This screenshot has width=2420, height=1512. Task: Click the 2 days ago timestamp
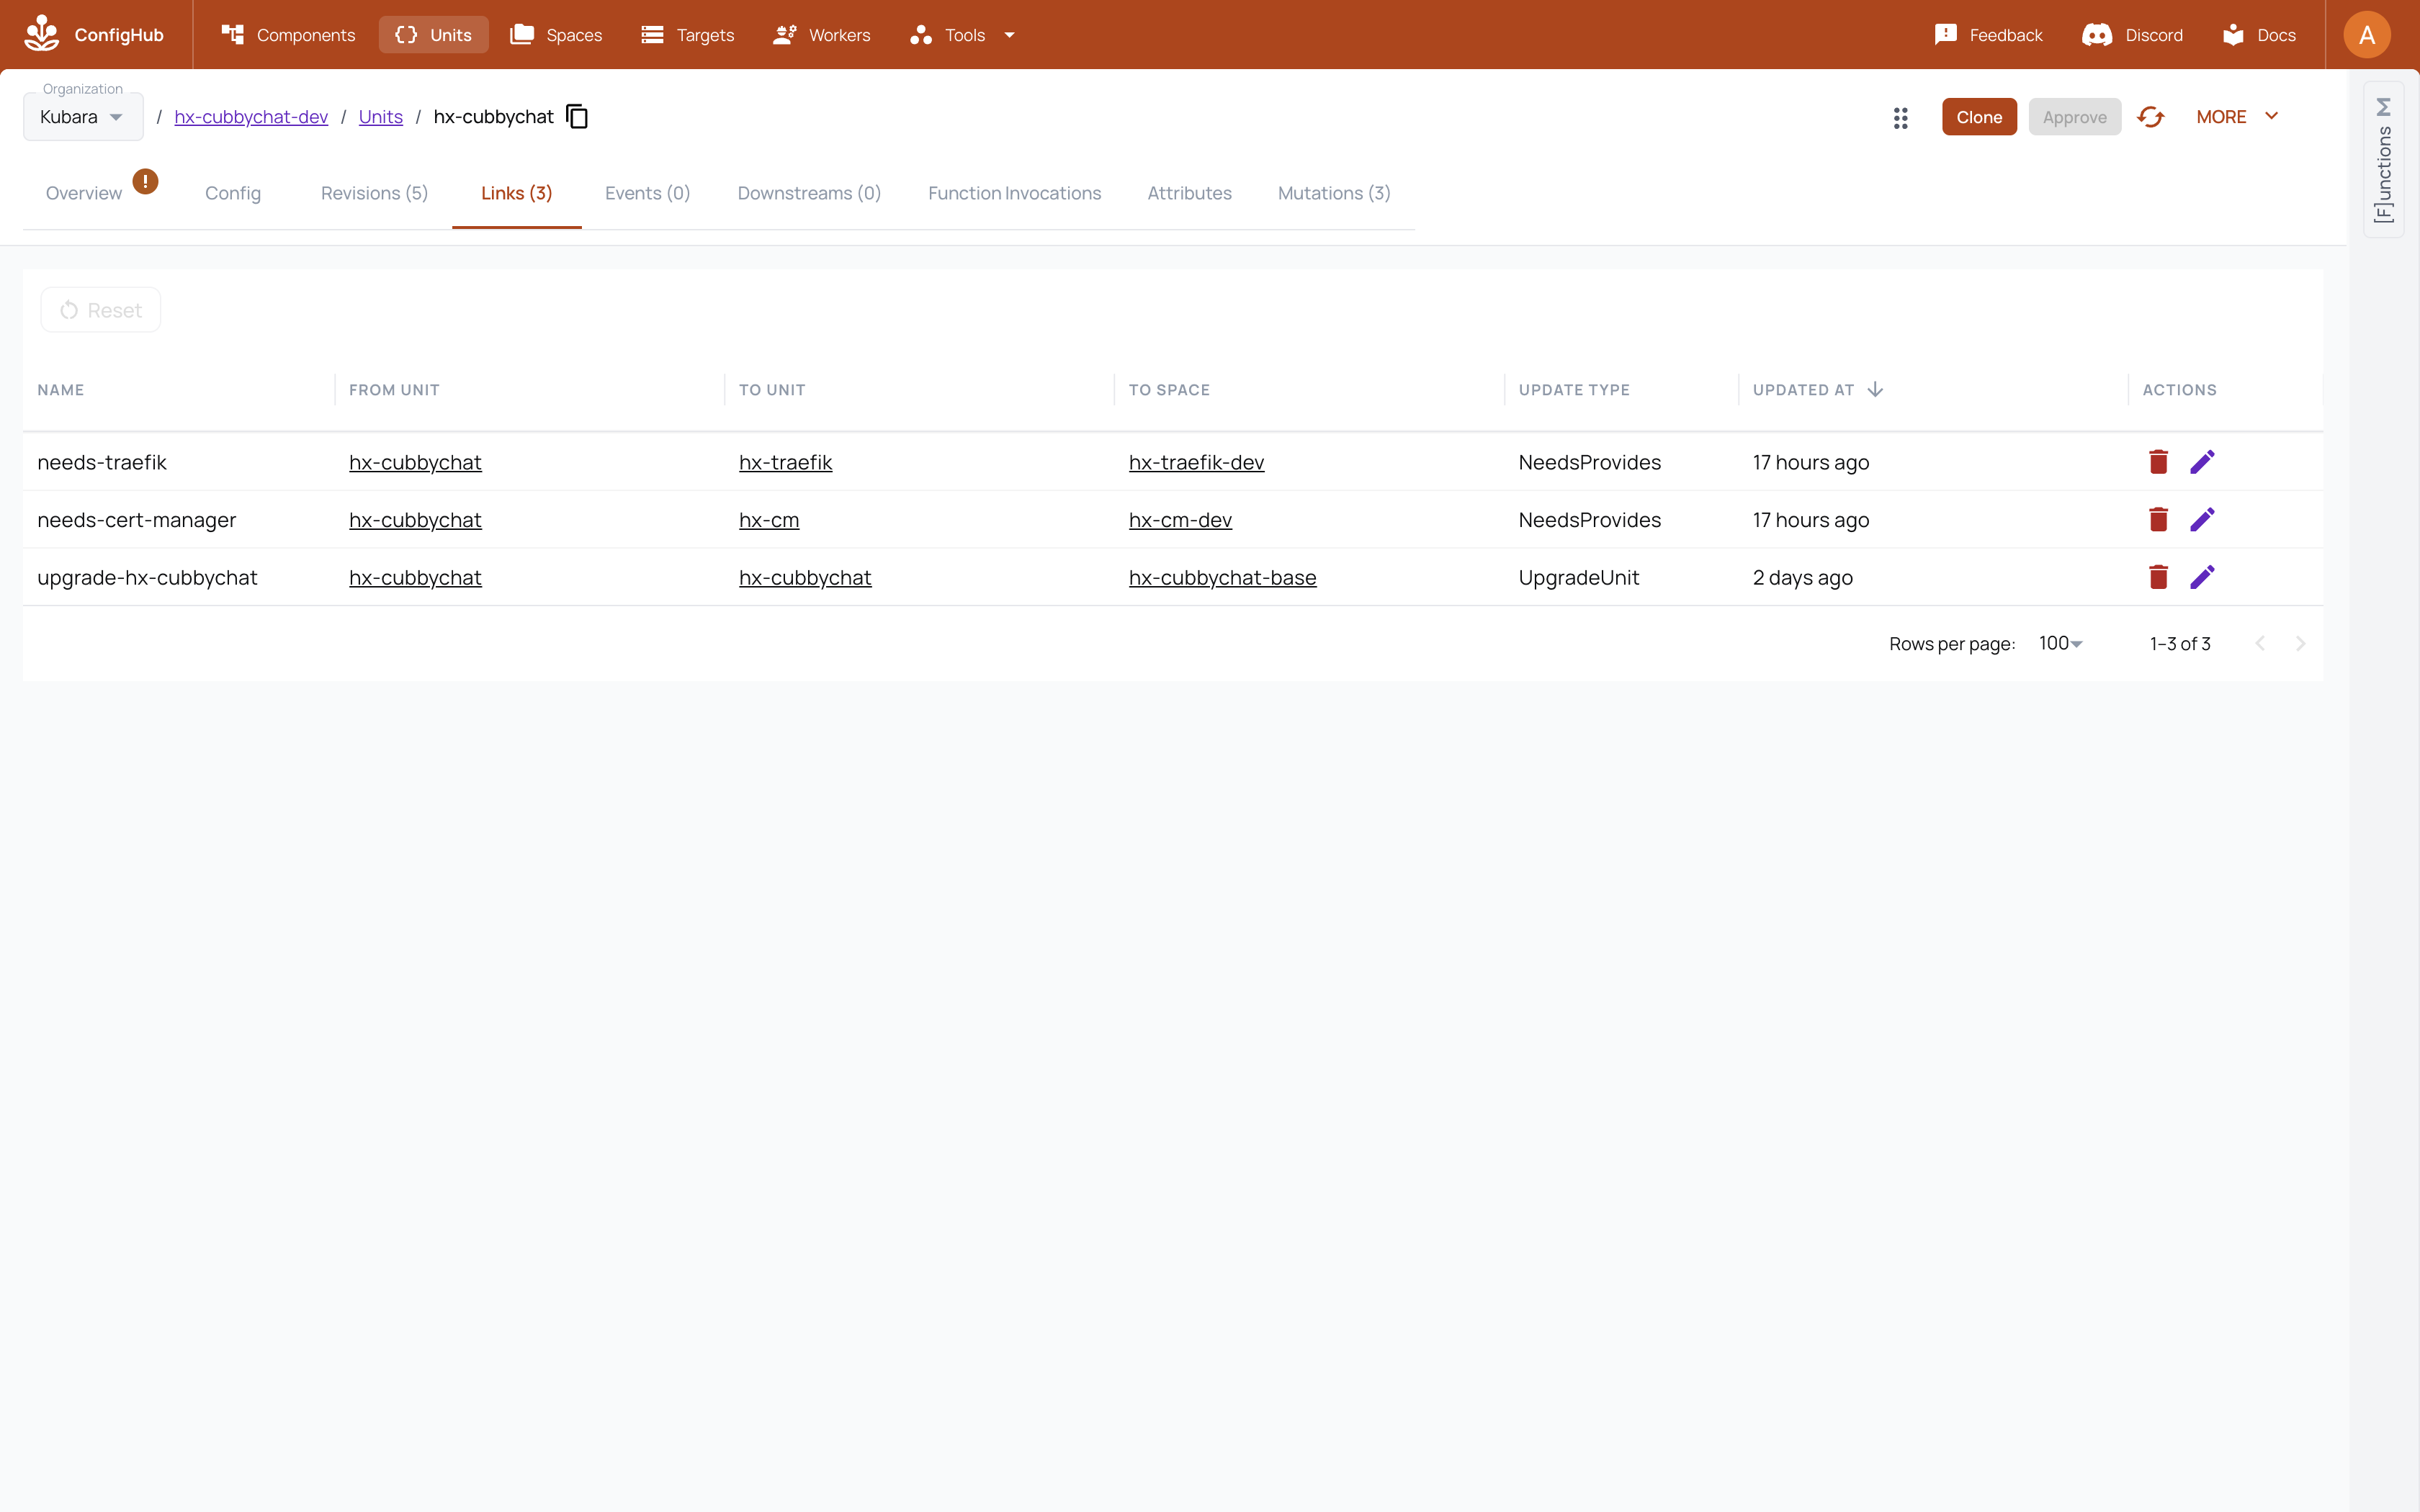(1802, 578)
